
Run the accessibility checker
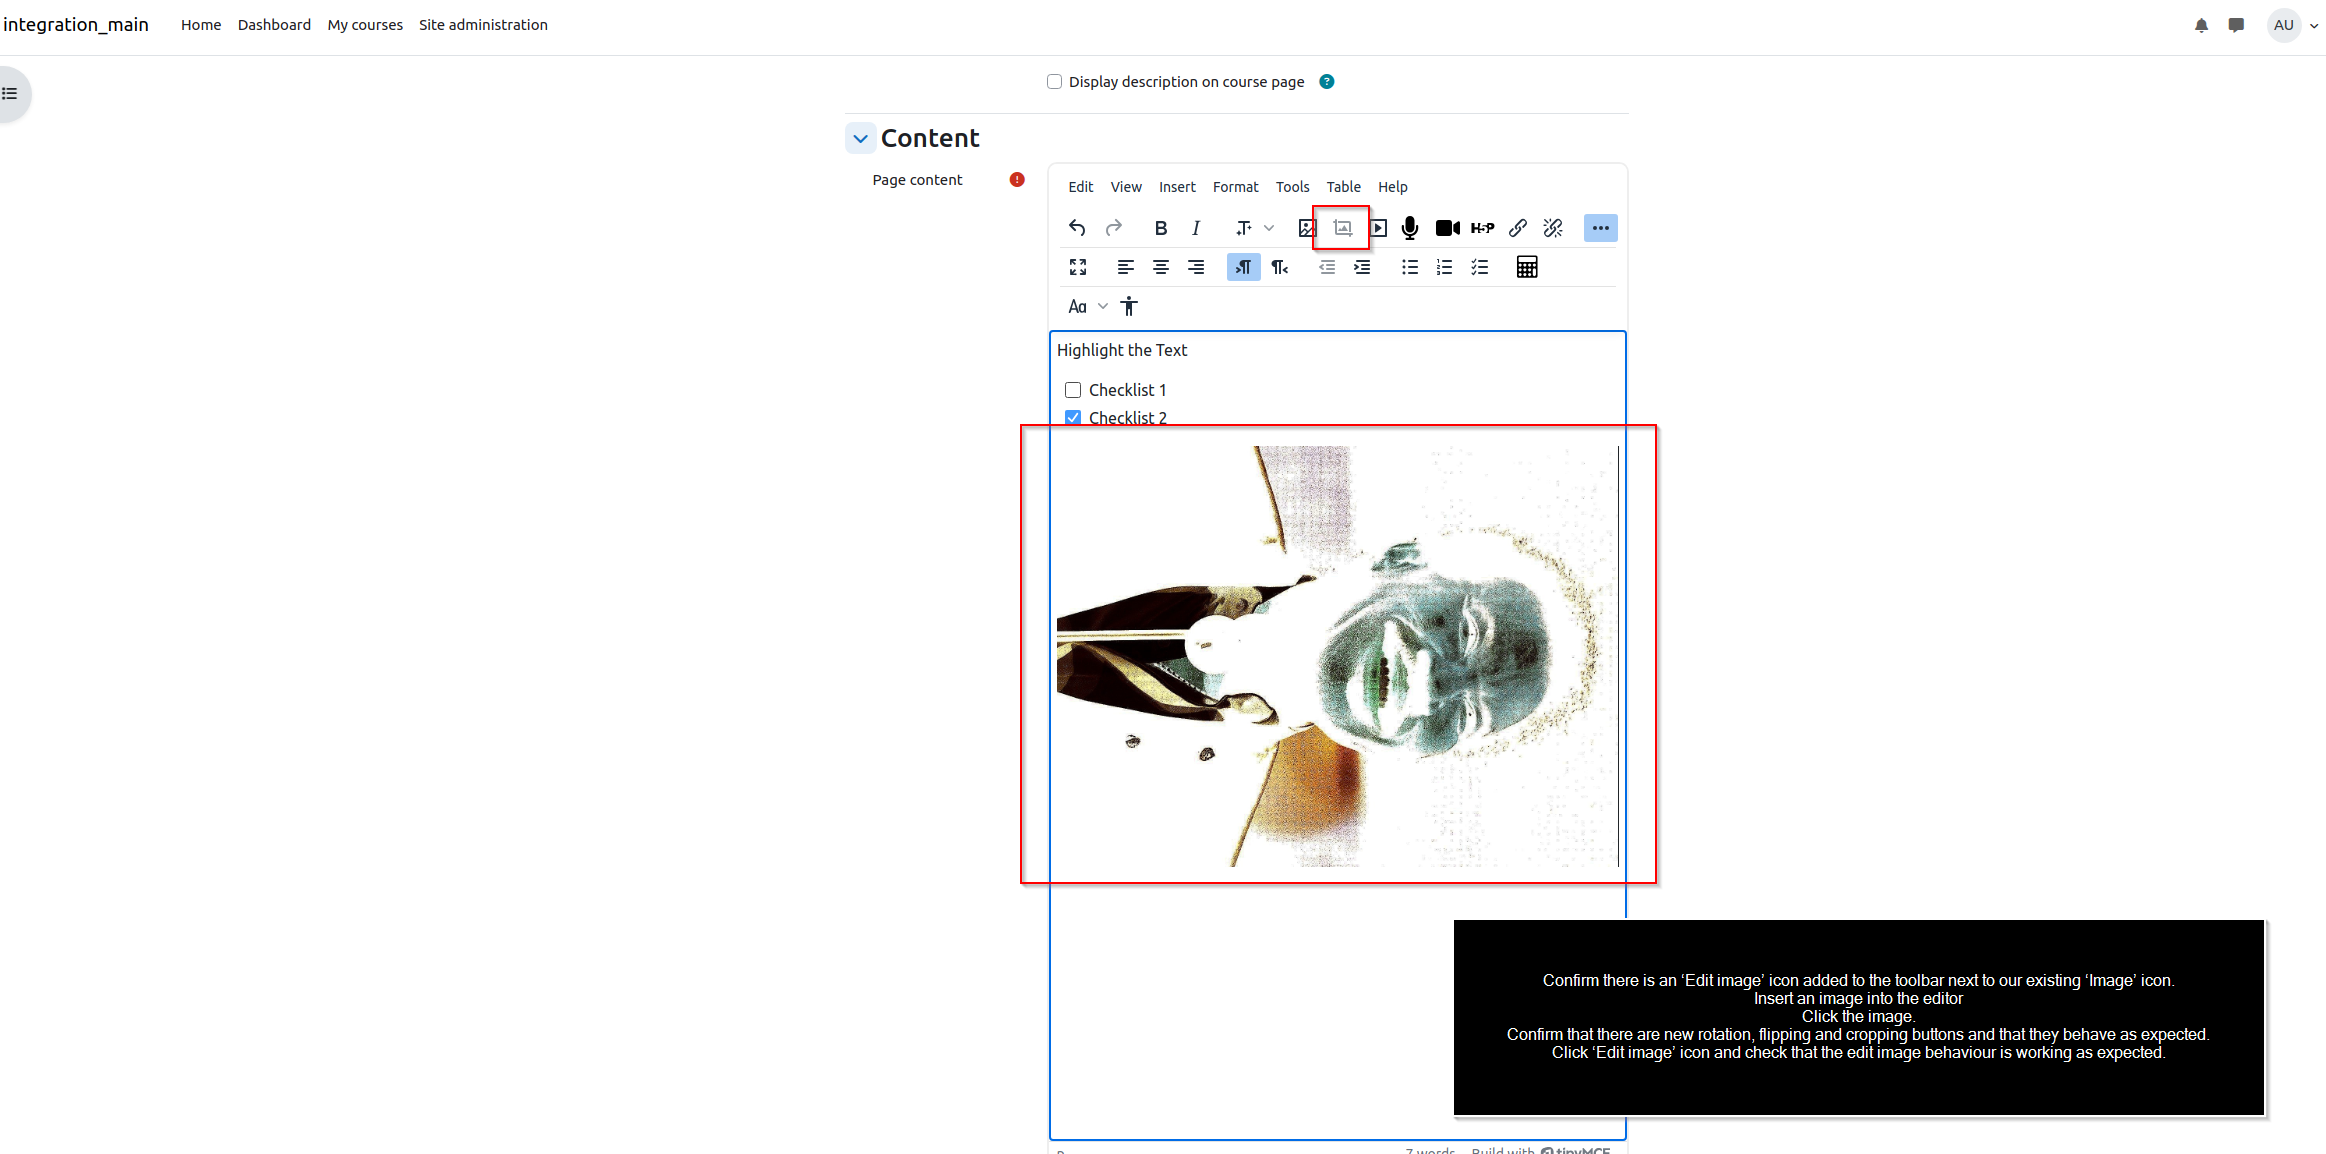(1129, 306)
